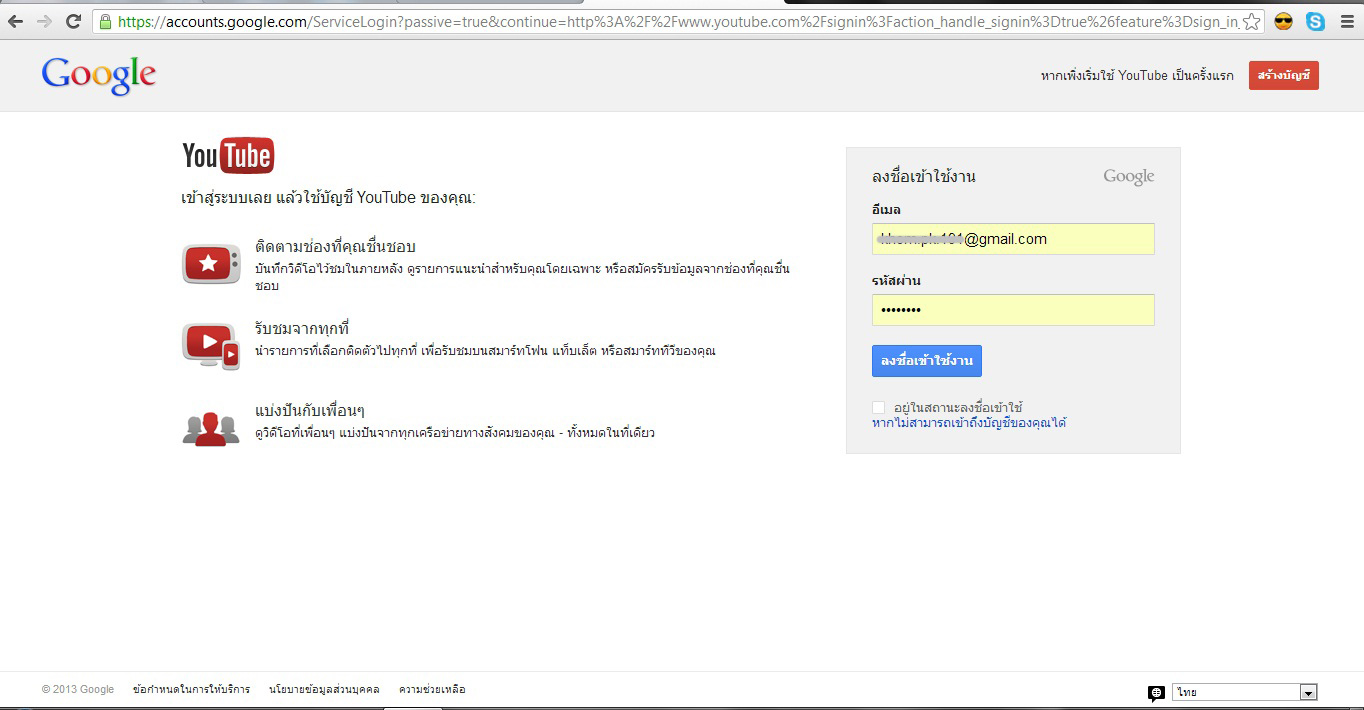Click the Skype extension icon

tap(1315, 21)
